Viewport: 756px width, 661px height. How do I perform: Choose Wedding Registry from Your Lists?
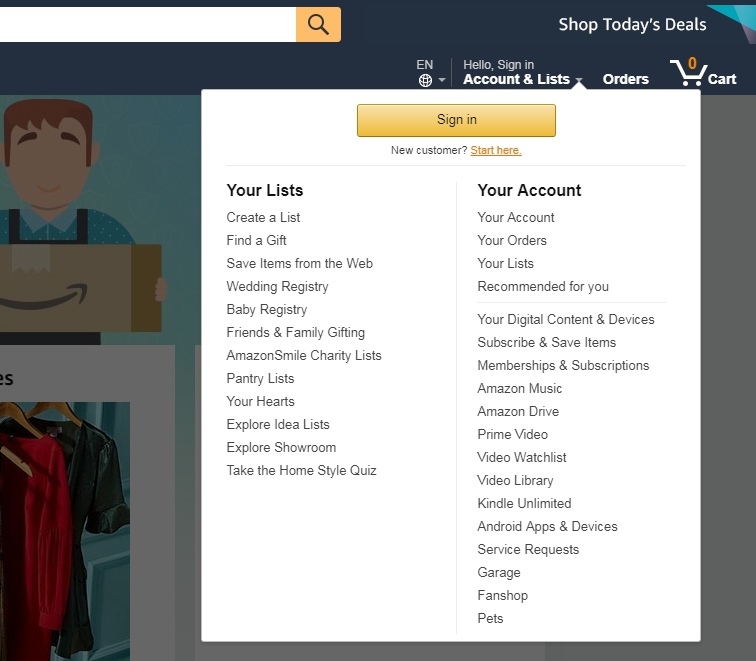pyautogui.click(x=277, y=286)
